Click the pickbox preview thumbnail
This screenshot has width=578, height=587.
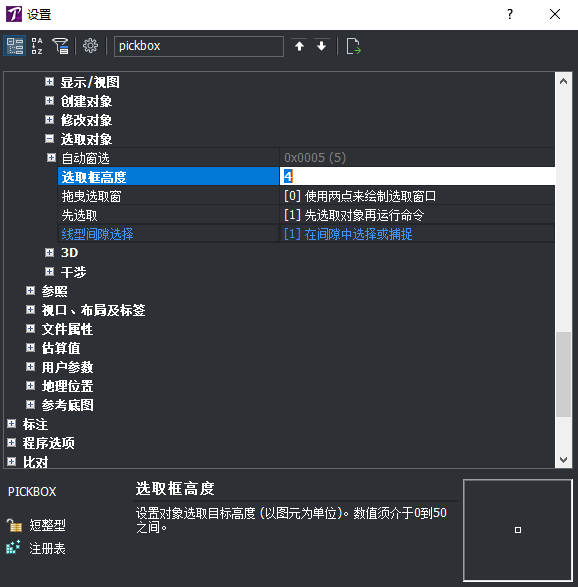518,530
